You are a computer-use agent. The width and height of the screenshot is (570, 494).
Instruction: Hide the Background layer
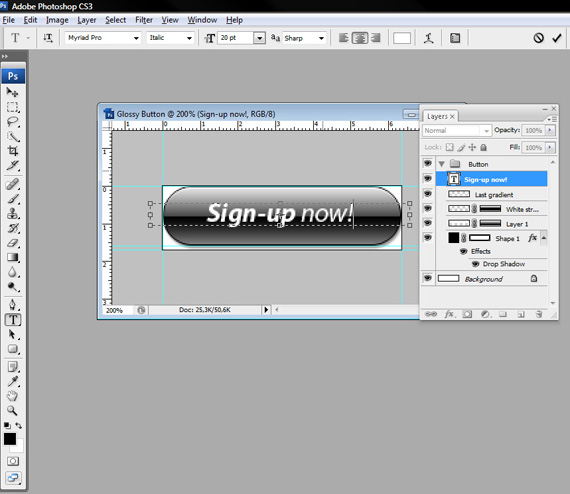428,278
